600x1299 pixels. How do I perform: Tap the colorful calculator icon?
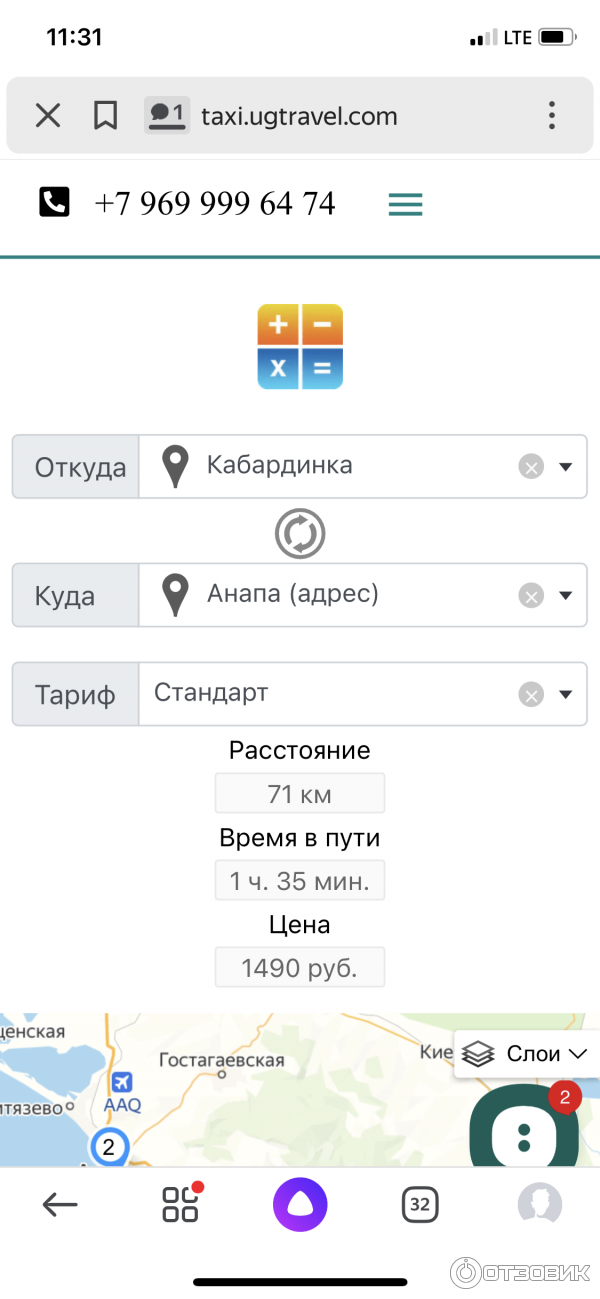[x=300, y=346]
